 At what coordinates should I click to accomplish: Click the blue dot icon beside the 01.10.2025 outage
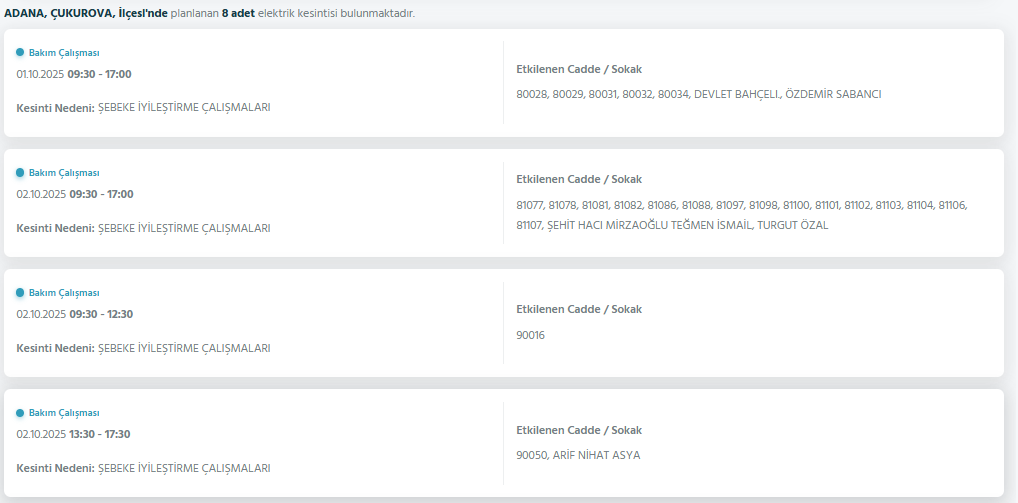pos(20,52)
